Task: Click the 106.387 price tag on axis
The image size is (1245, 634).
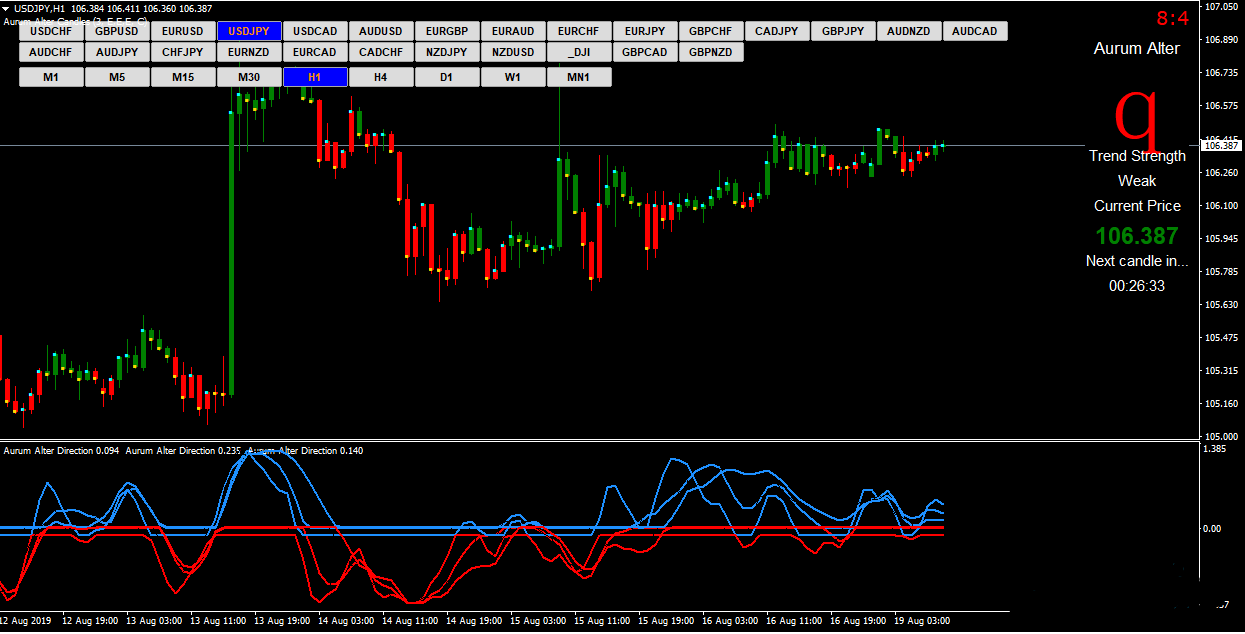Action: point(1221,146)
